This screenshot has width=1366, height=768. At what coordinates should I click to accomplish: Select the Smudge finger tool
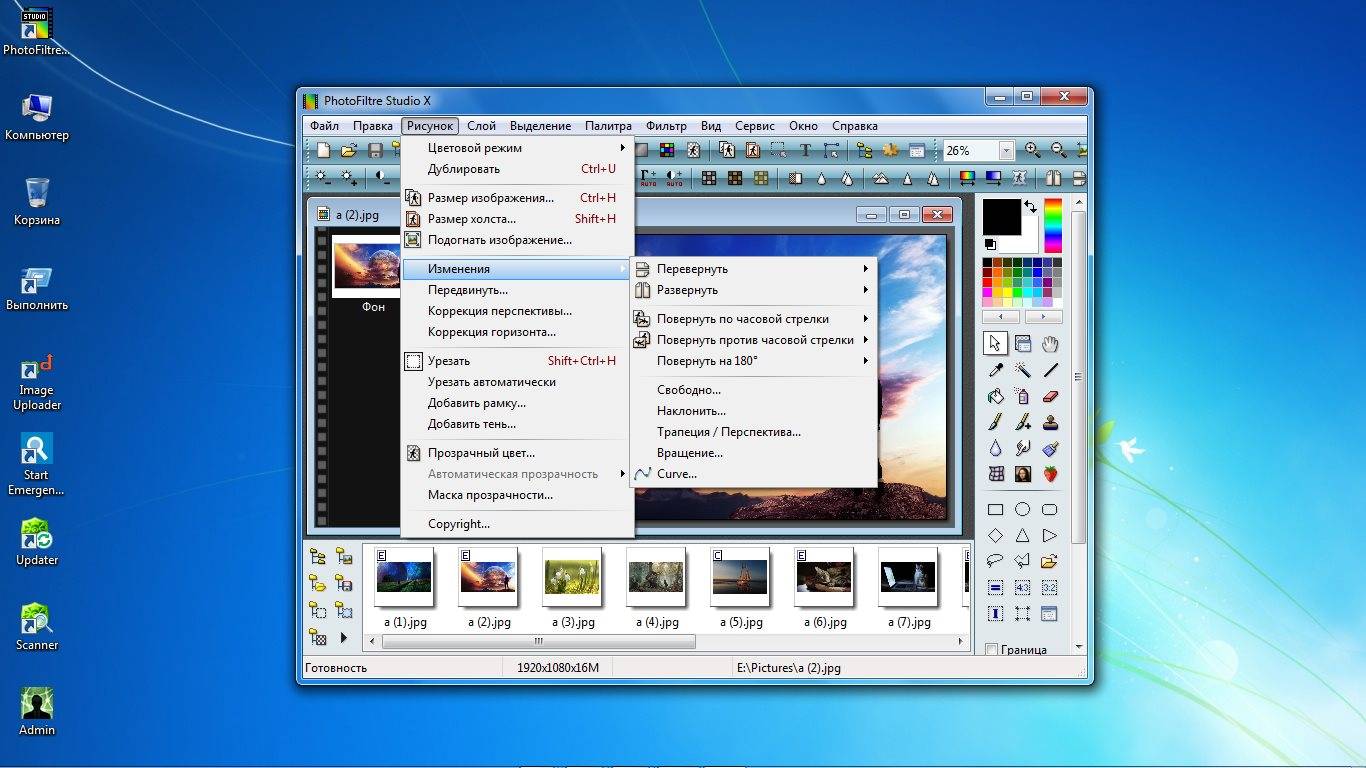coord(1022,448)
